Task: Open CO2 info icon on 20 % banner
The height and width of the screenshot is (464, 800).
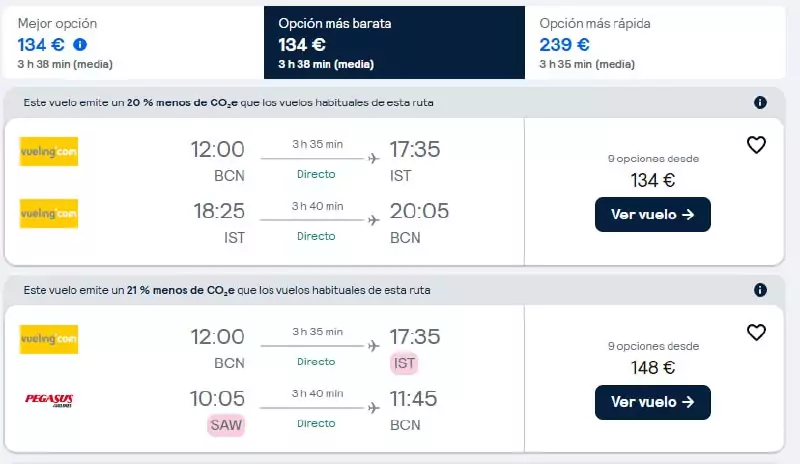Action: (760, 103)
